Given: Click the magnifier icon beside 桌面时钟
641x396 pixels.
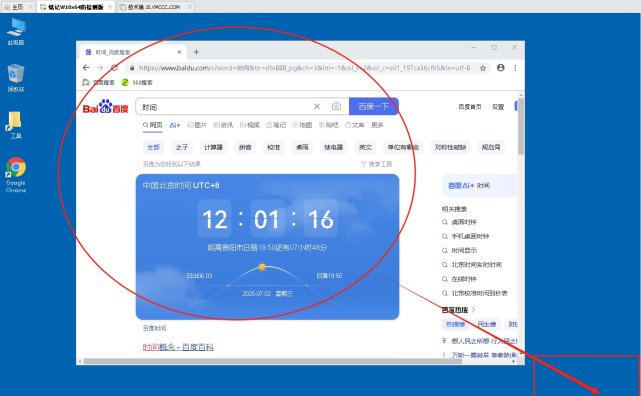Looking at the screenshot, I should tap(445, 222).
